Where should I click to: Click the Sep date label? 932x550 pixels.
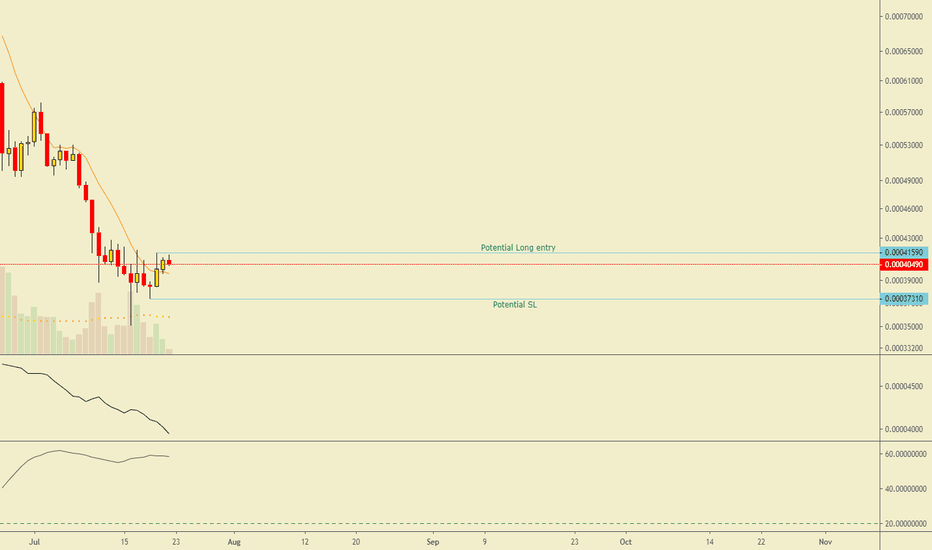pyautogui.click(x=433, y=542)
